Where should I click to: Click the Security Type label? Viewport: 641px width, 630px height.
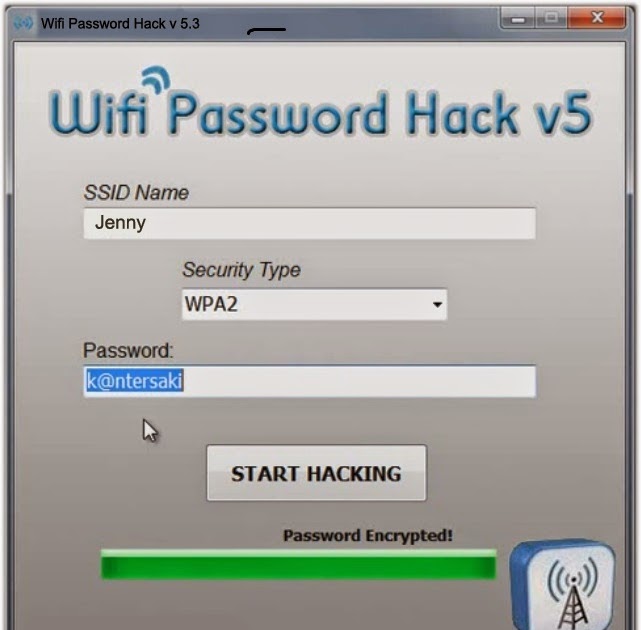coord(241,270)
